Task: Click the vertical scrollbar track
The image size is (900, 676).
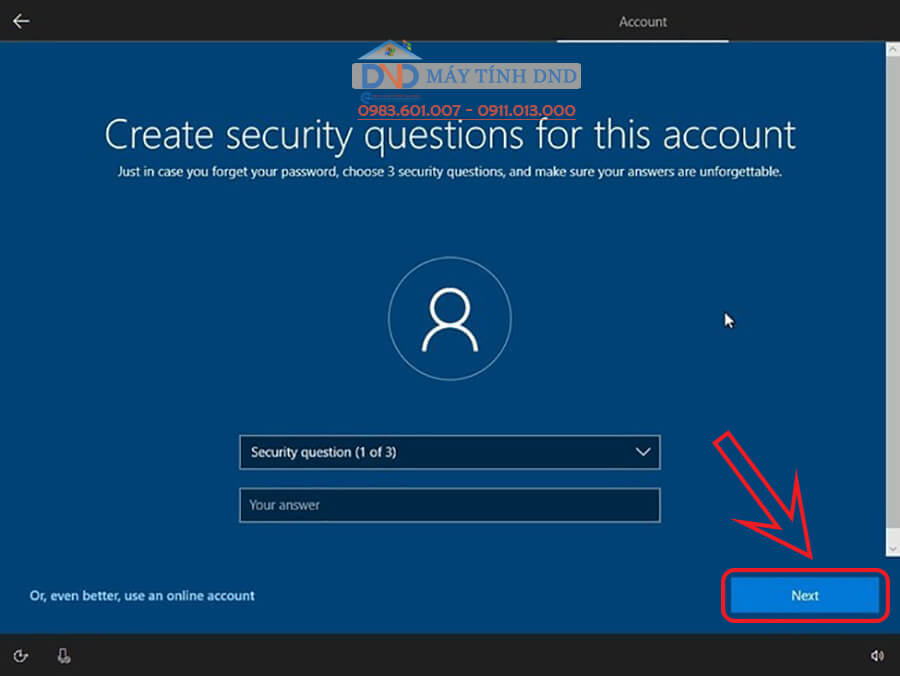Action: [x=893, y=298]
